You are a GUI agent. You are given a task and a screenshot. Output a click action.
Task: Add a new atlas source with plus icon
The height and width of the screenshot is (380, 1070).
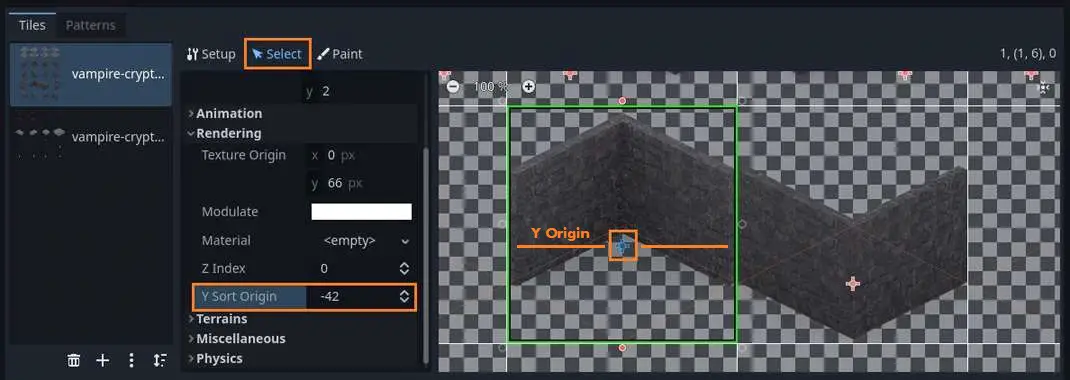click(102, 360)
